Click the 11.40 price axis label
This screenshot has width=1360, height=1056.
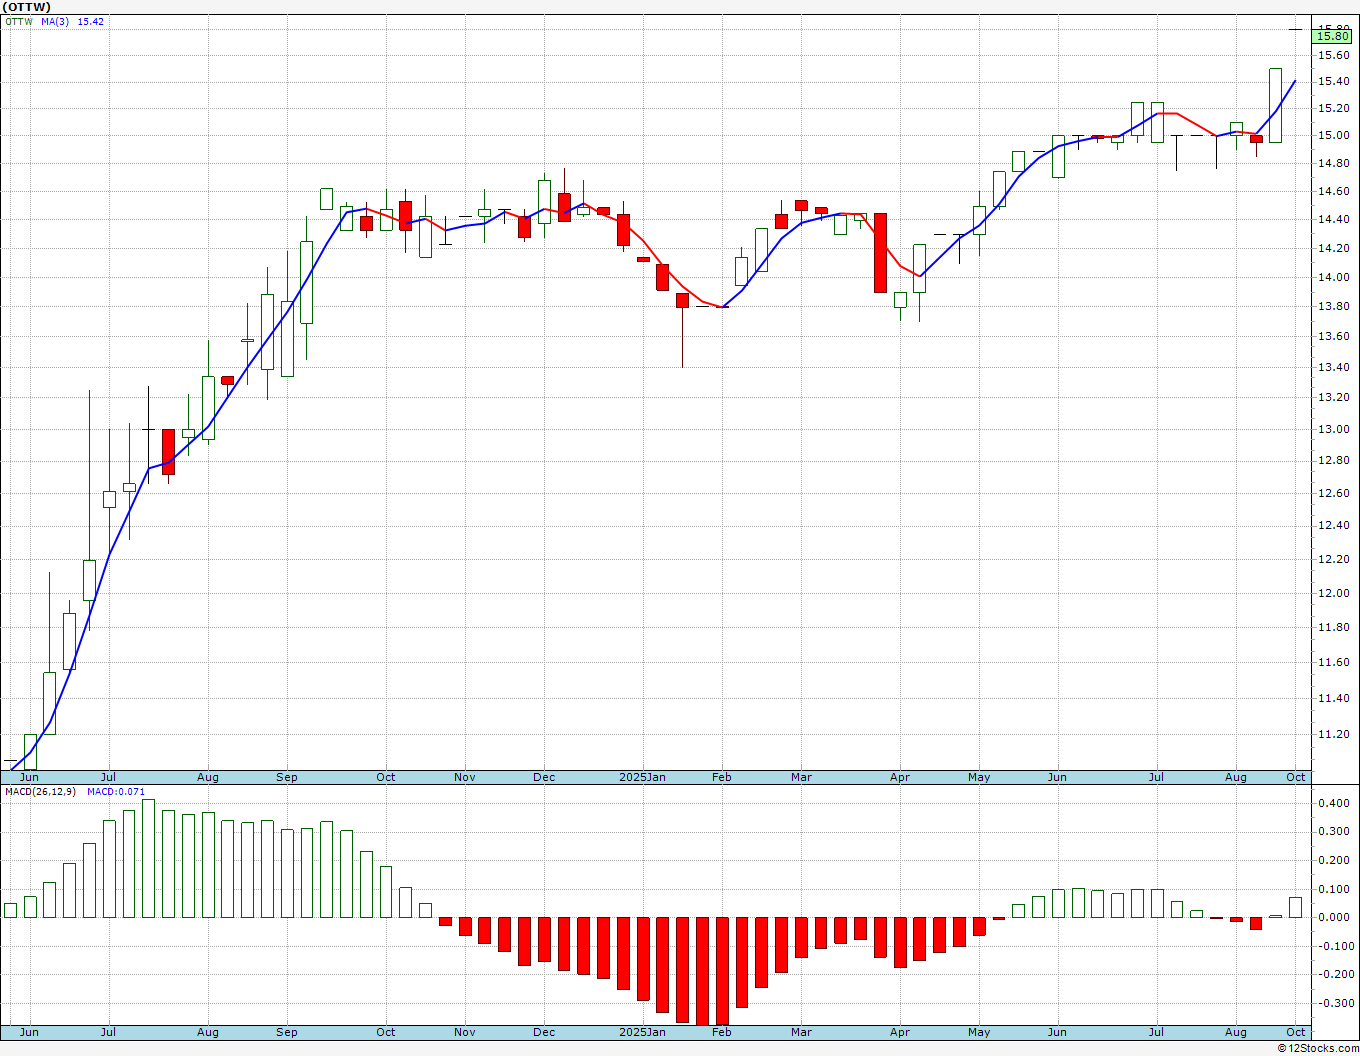tap(1333, 698)
